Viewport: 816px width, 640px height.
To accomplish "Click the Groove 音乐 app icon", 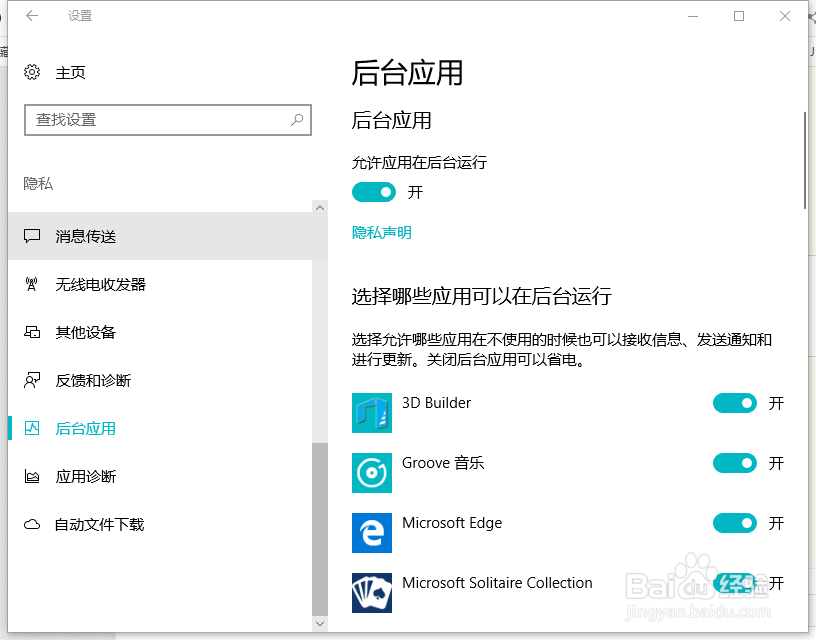I will tap(372, 473).
